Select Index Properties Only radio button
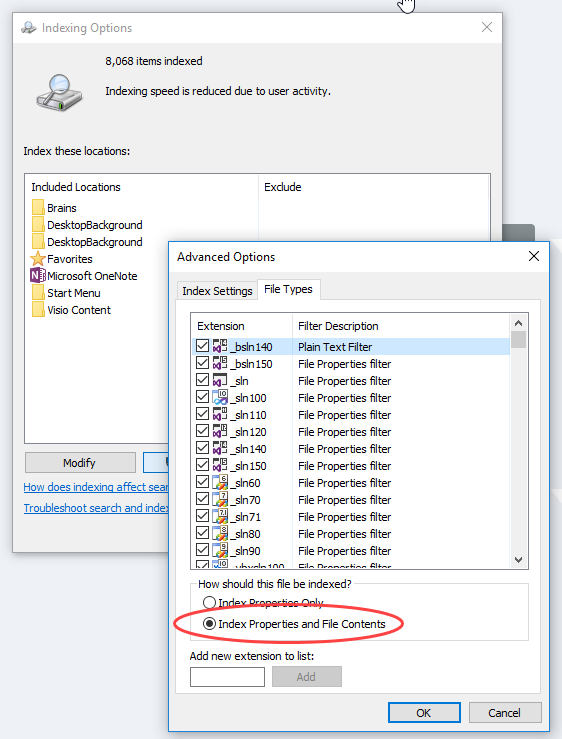 (209, 602)
